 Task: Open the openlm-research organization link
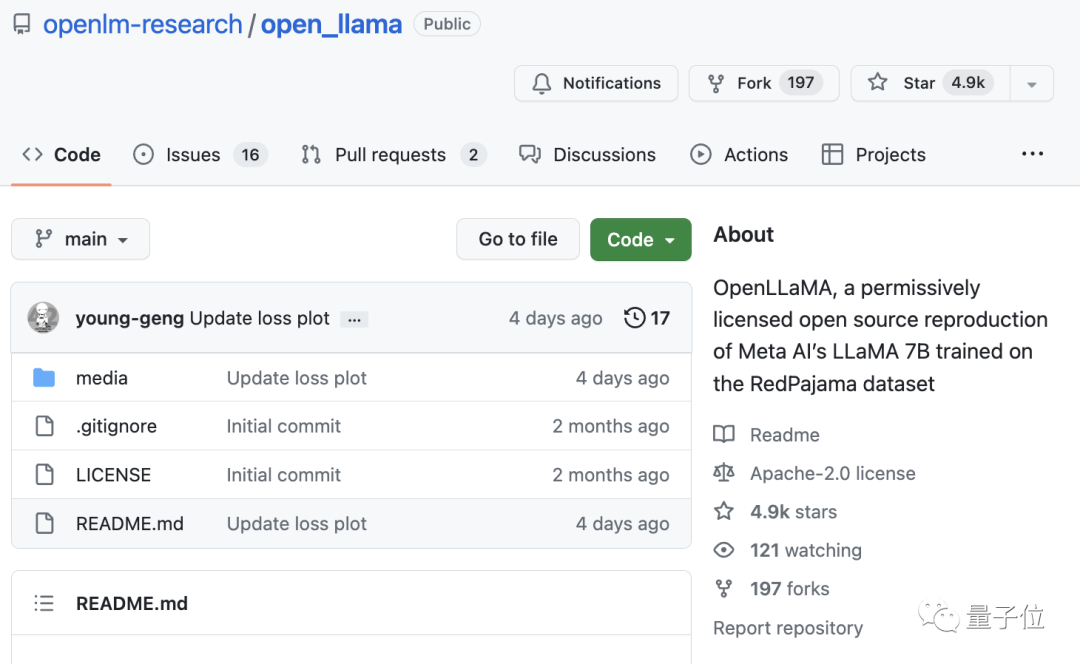pyautogui.click(x=142, y=24)
